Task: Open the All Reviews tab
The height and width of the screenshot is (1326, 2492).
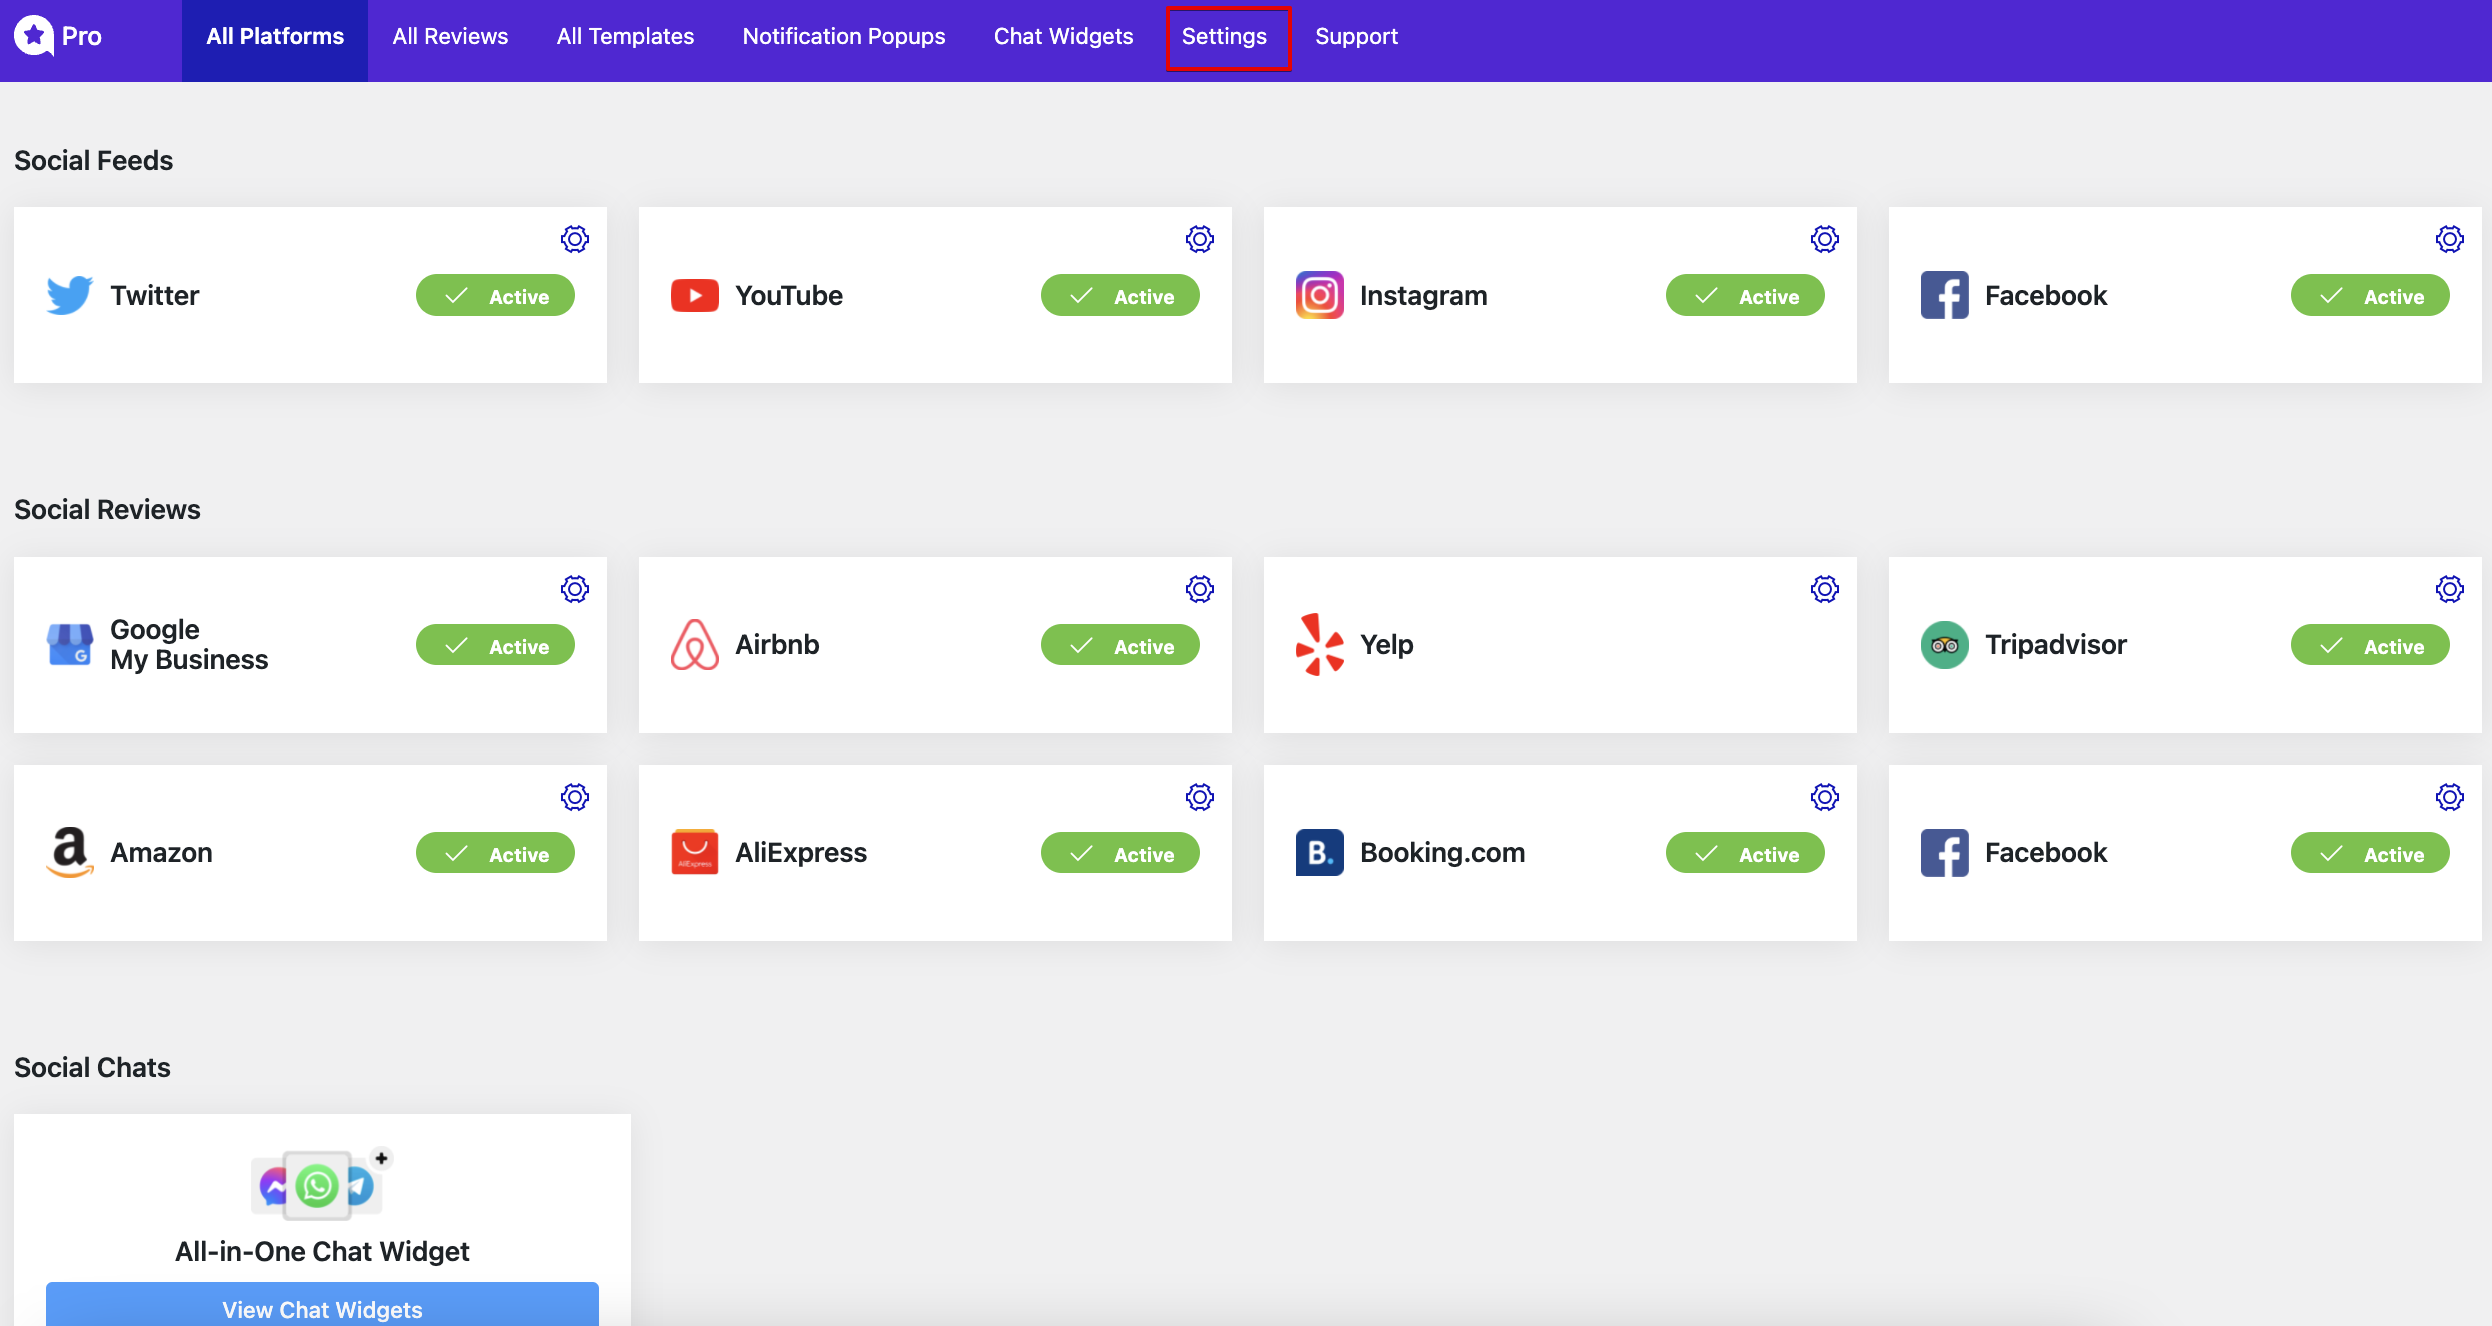Action: click(450, 37)
